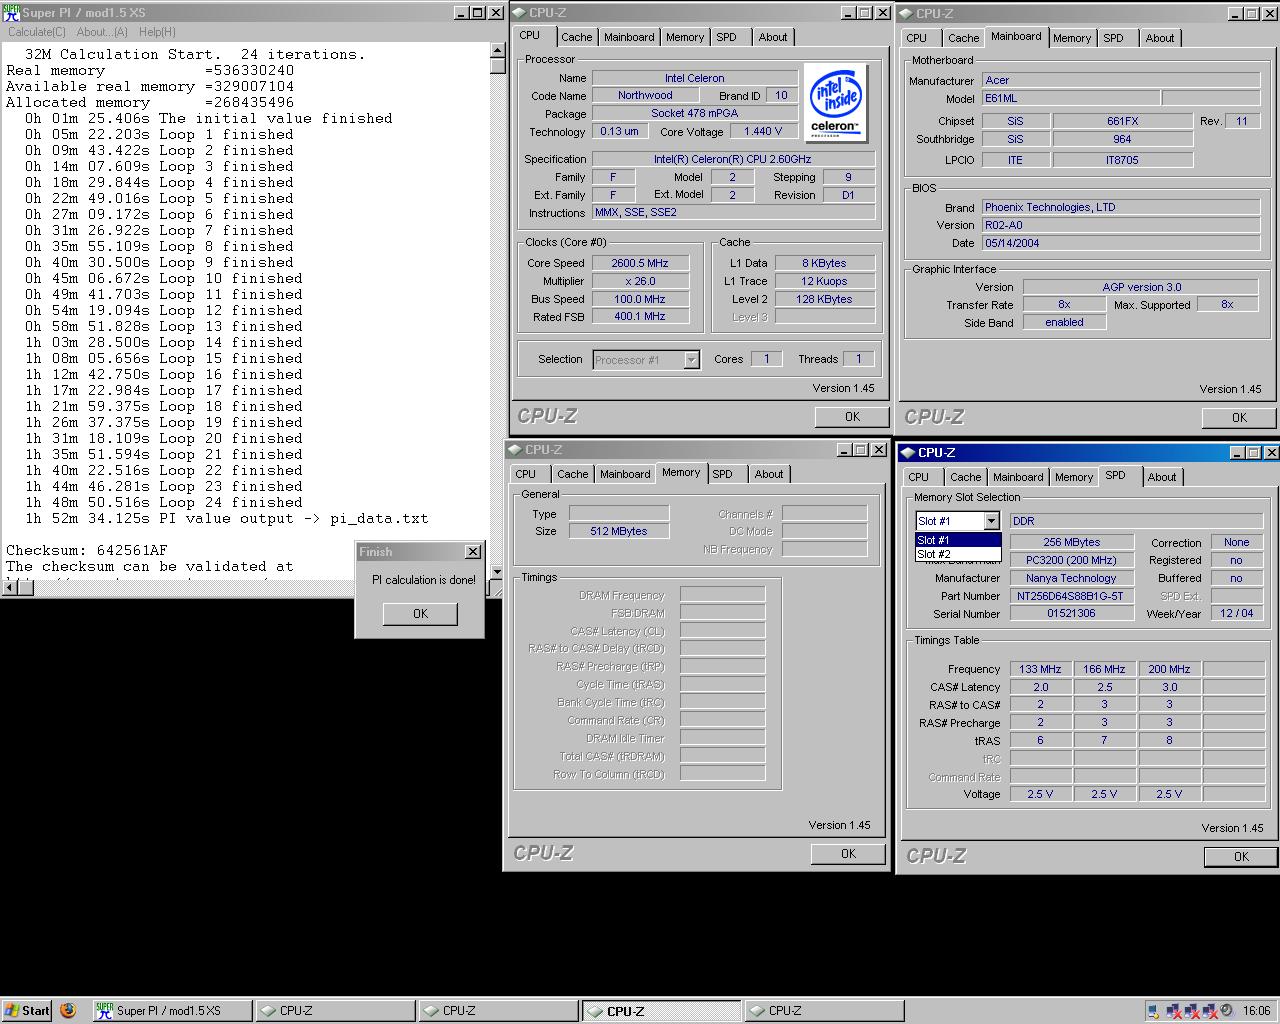
Task: Click the Loop 24 finished line
Action: coord(164,502)
